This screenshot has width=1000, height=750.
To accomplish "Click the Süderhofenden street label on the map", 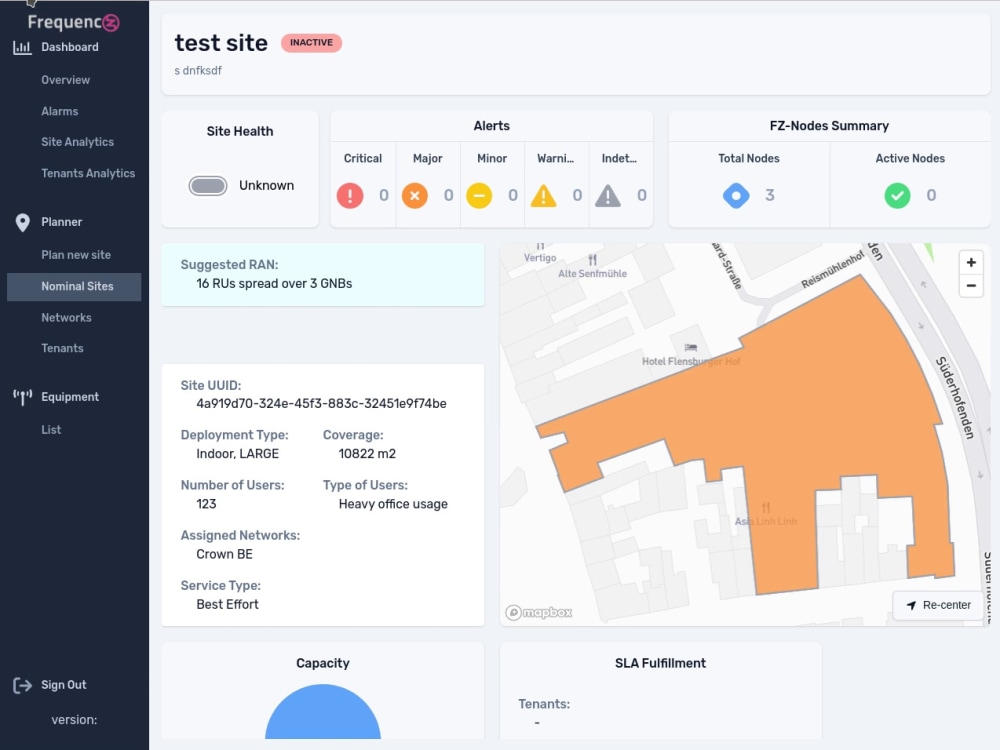I will [955, 398].
